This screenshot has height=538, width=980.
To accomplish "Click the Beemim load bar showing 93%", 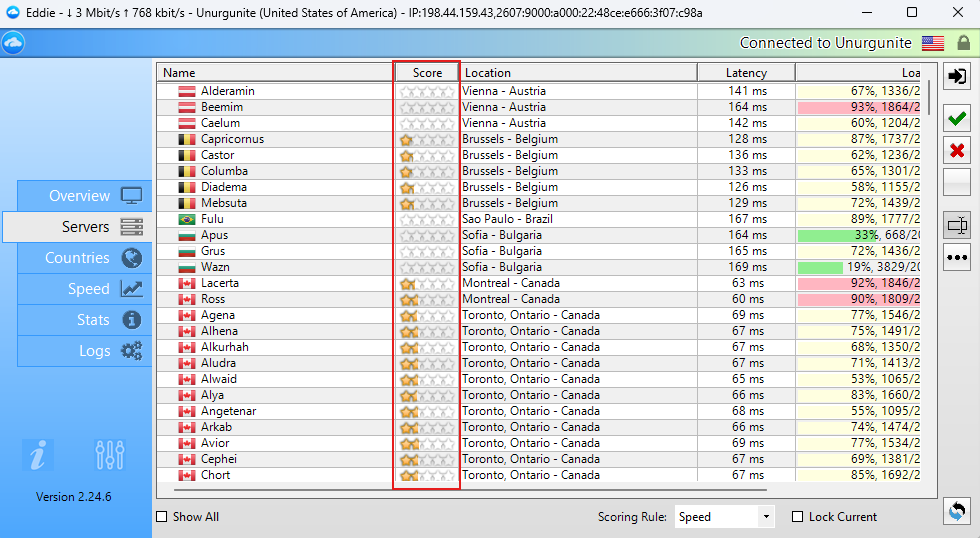I will click(859, 107).
